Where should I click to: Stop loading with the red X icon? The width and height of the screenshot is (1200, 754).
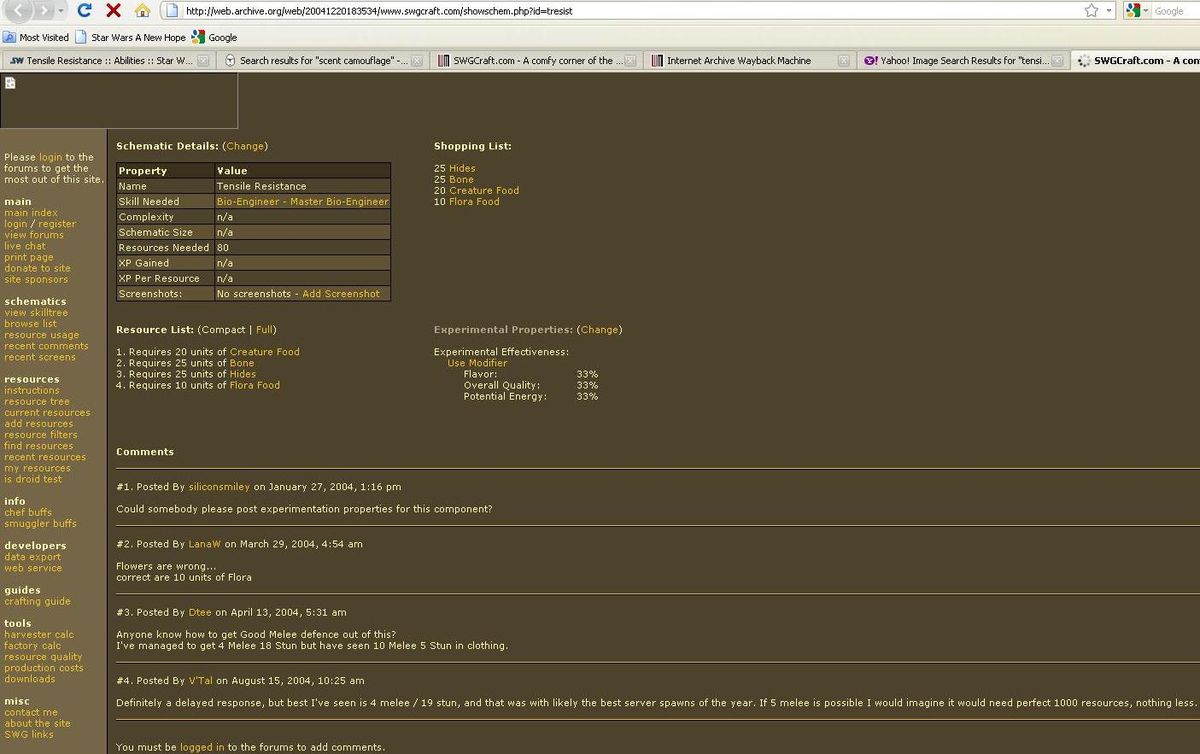click(113, 10)
